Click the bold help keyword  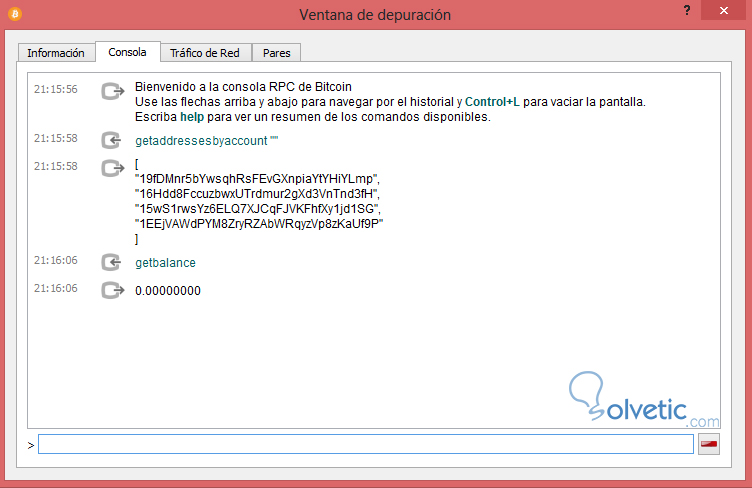[x=192, y=117]
